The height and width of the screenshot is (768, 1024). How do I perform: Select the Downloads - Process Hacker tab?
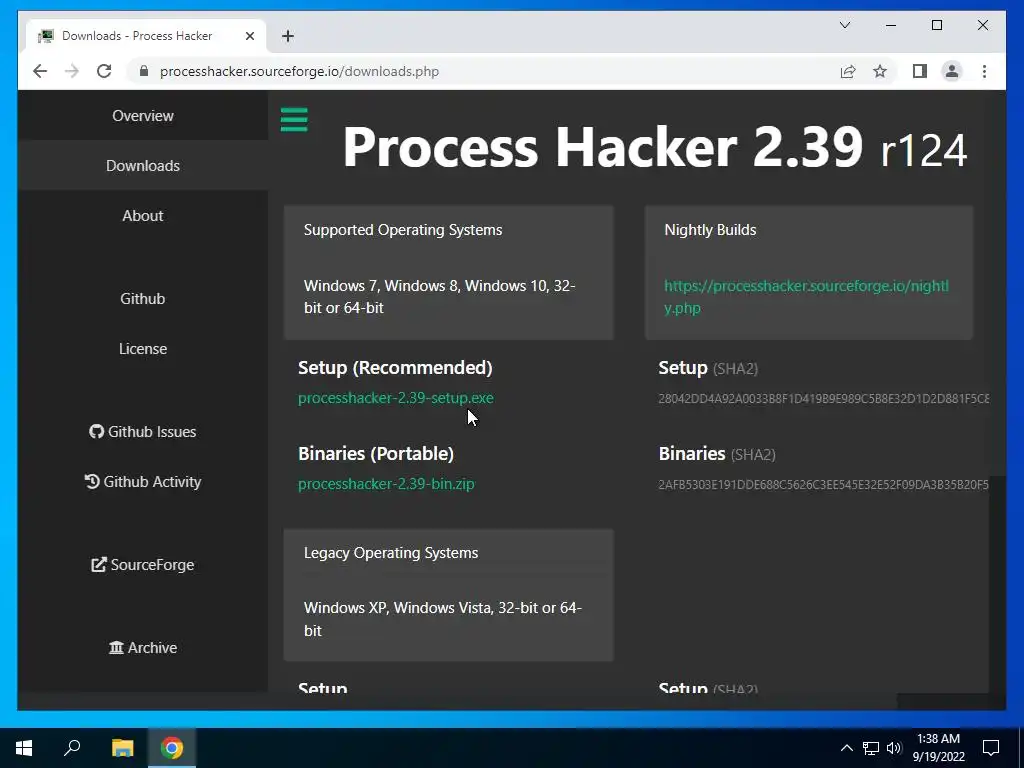point(145,36)
